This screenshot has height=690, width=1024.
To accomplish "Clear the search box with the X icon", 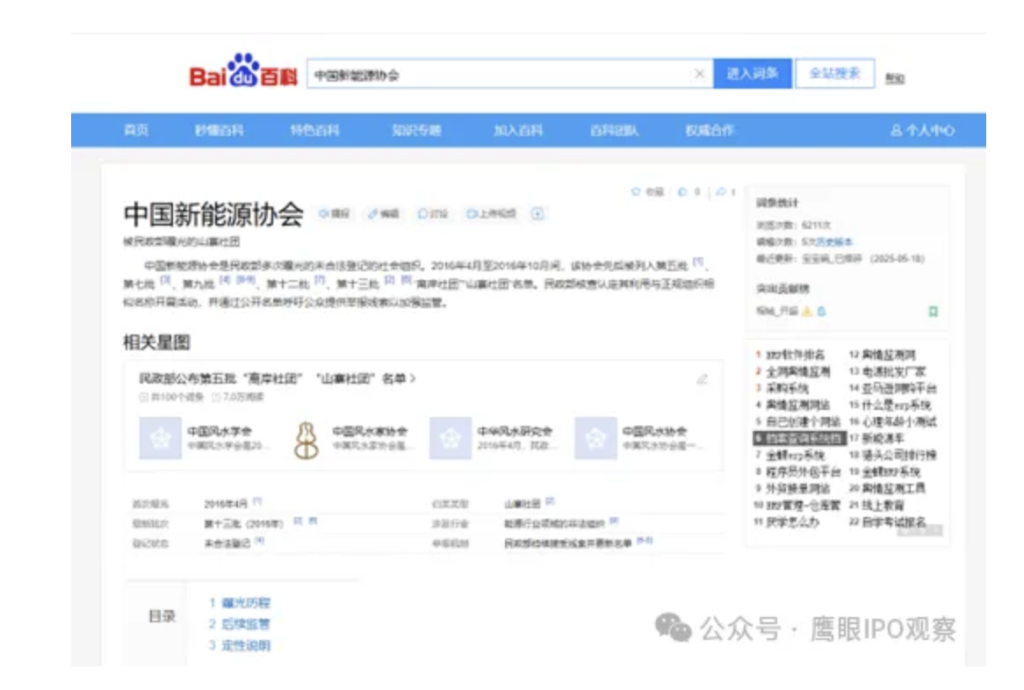I will pyautogui.click(x=699, y=74).
